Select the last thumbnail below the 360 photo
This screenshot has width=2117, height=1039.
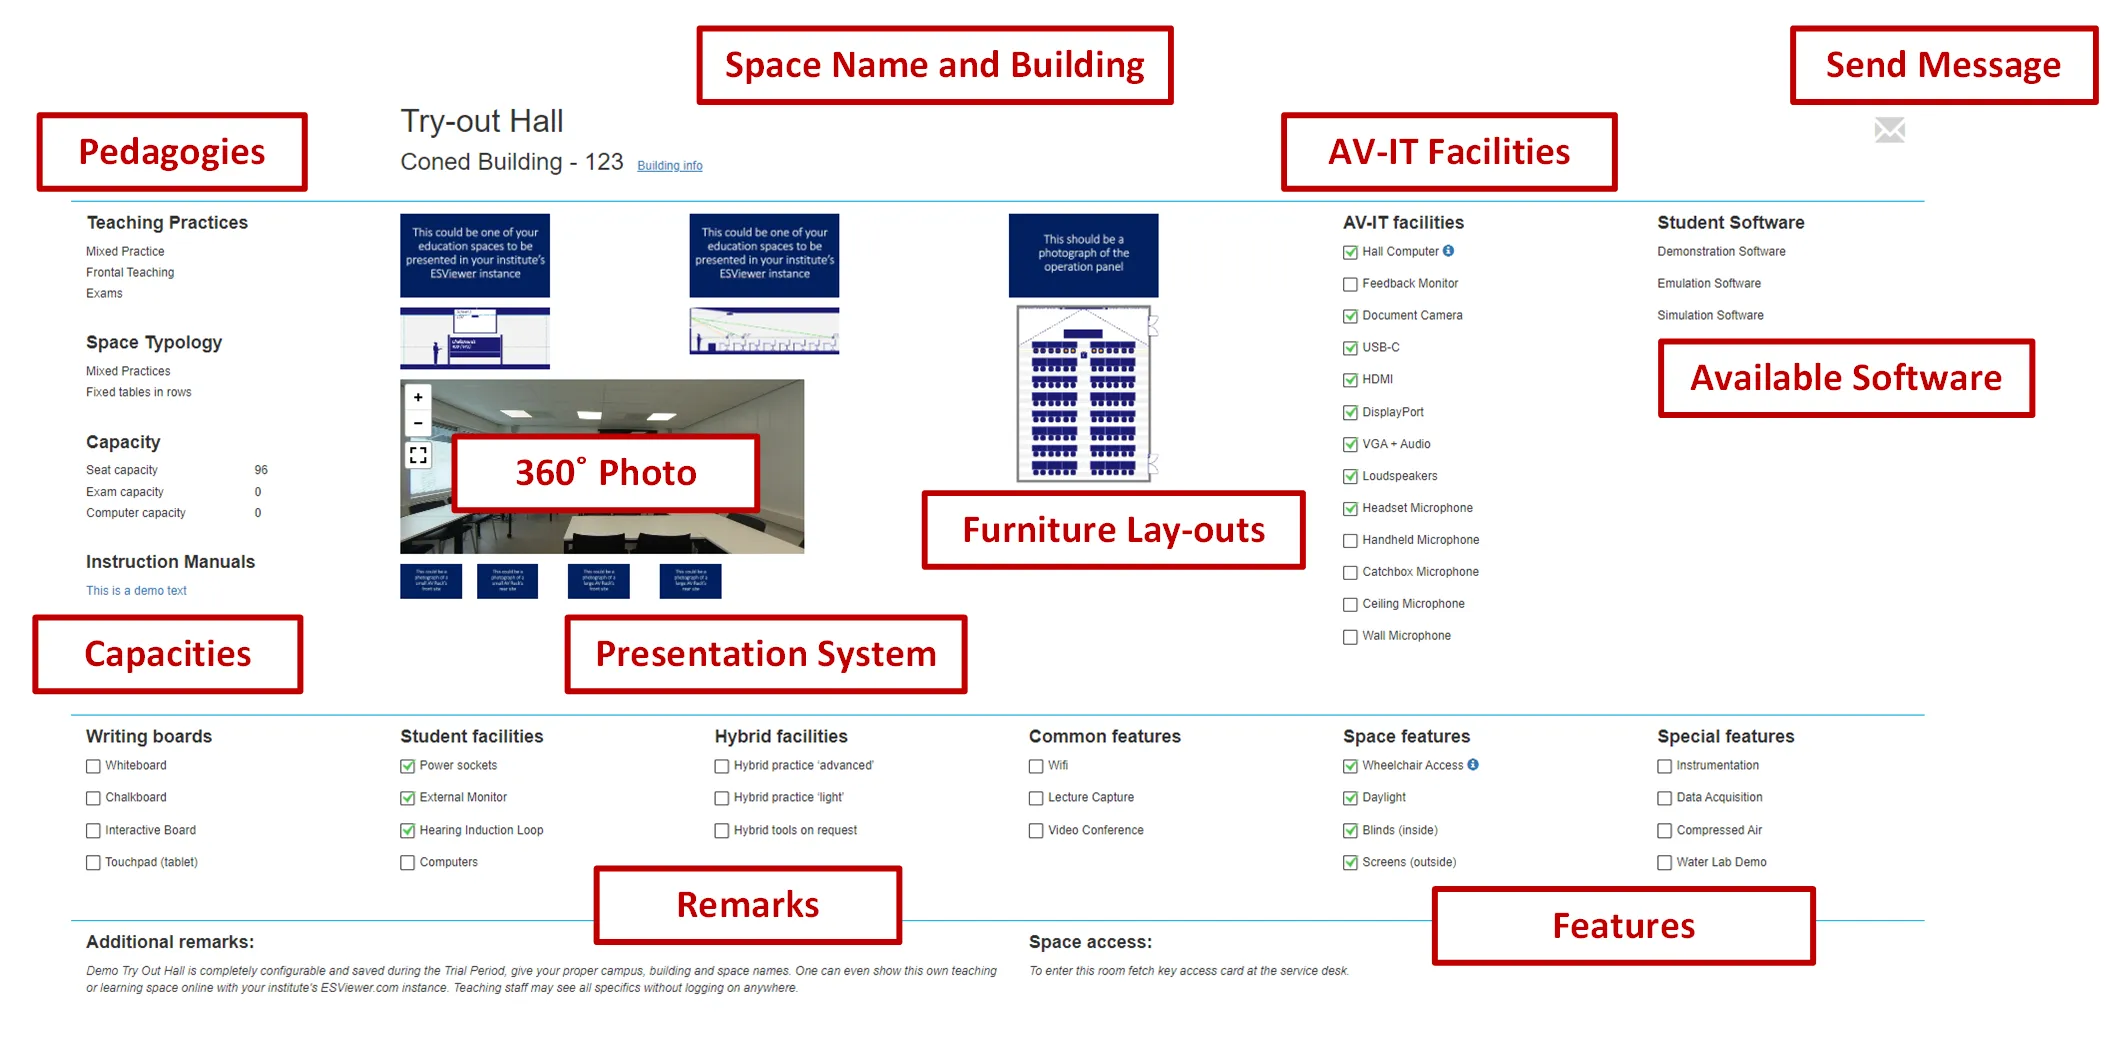tap(690, 581)
